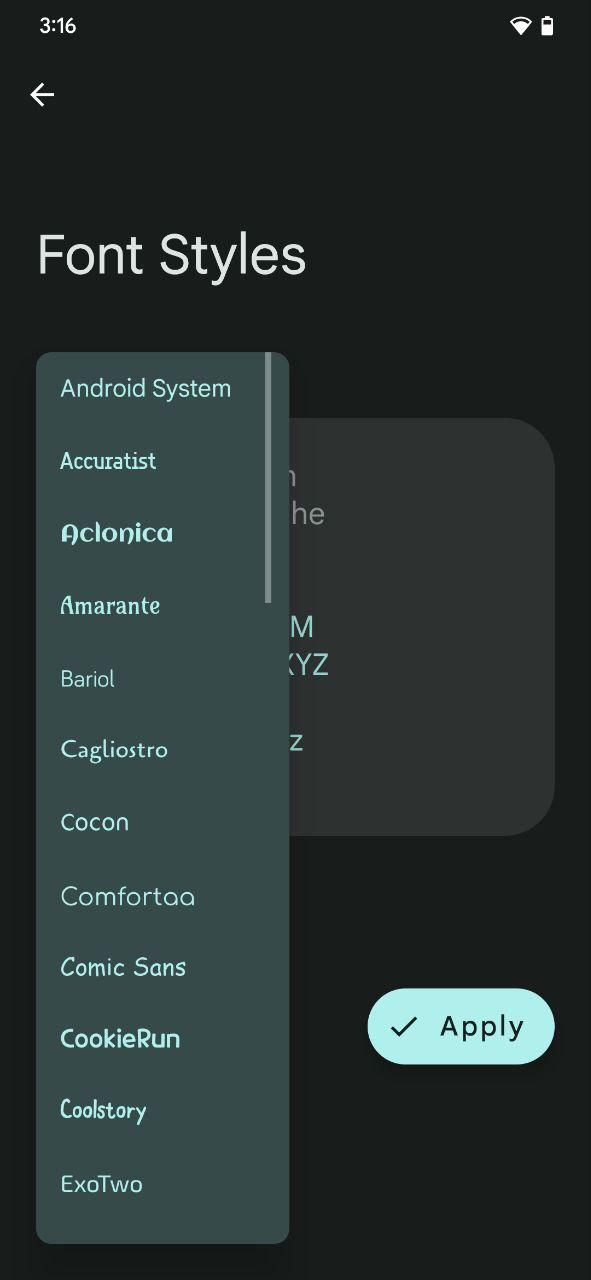Pick Aclonica from the font list
The width and height of the screenshot is (591, 1280).
tap(162, 533)
